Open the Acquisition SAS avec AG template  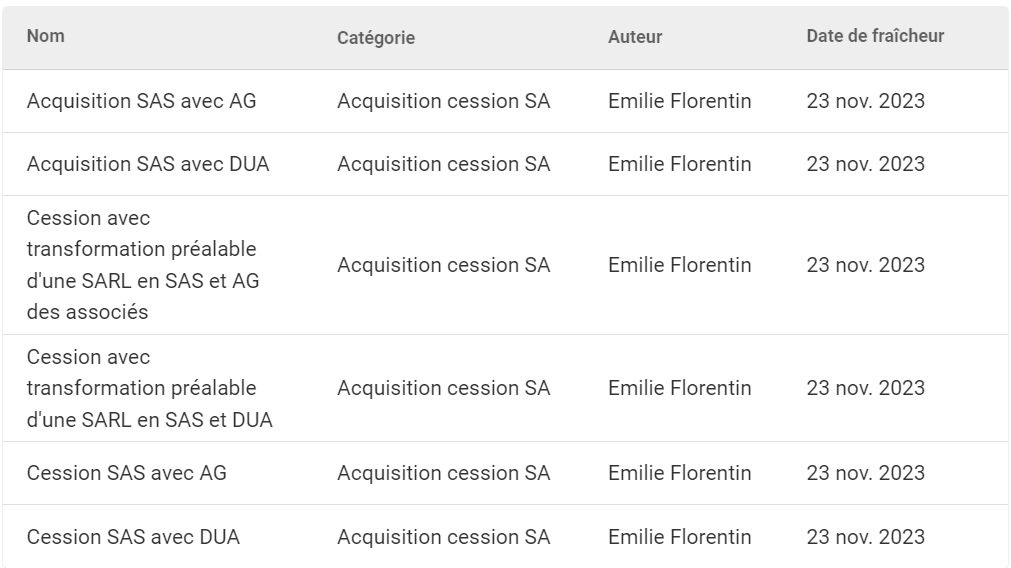coord(141,101)
